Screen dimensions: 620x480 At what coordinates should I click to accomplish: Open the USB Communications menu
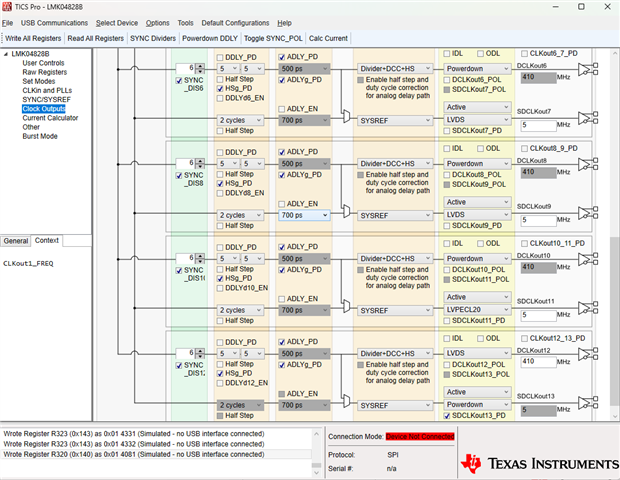[x=54, y=23]
